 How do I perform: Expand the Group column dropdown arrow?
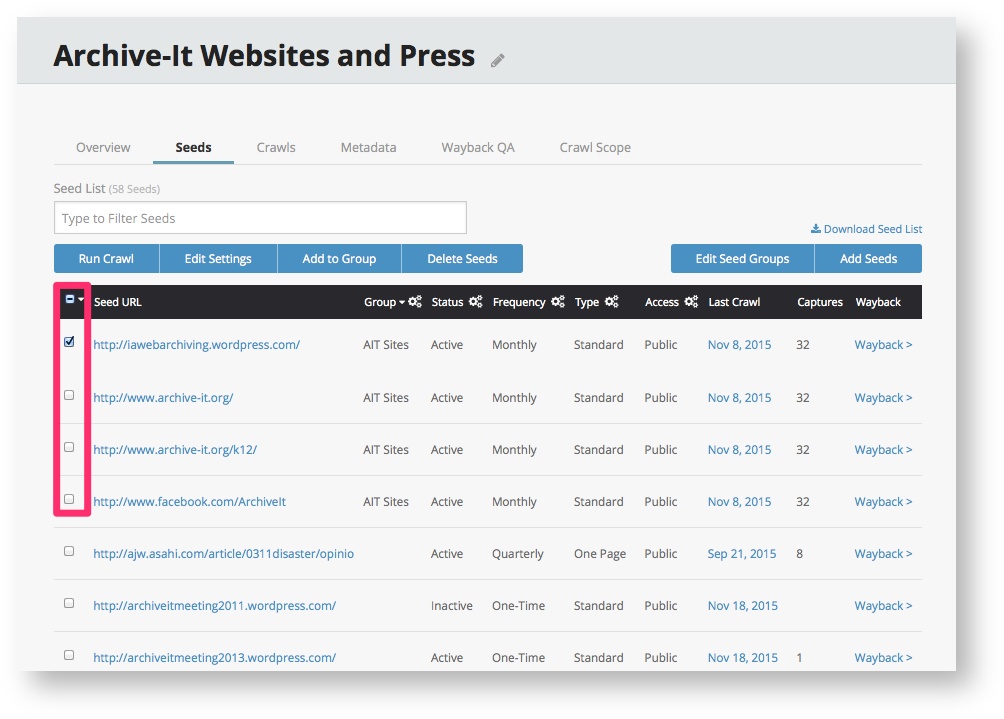402,303
